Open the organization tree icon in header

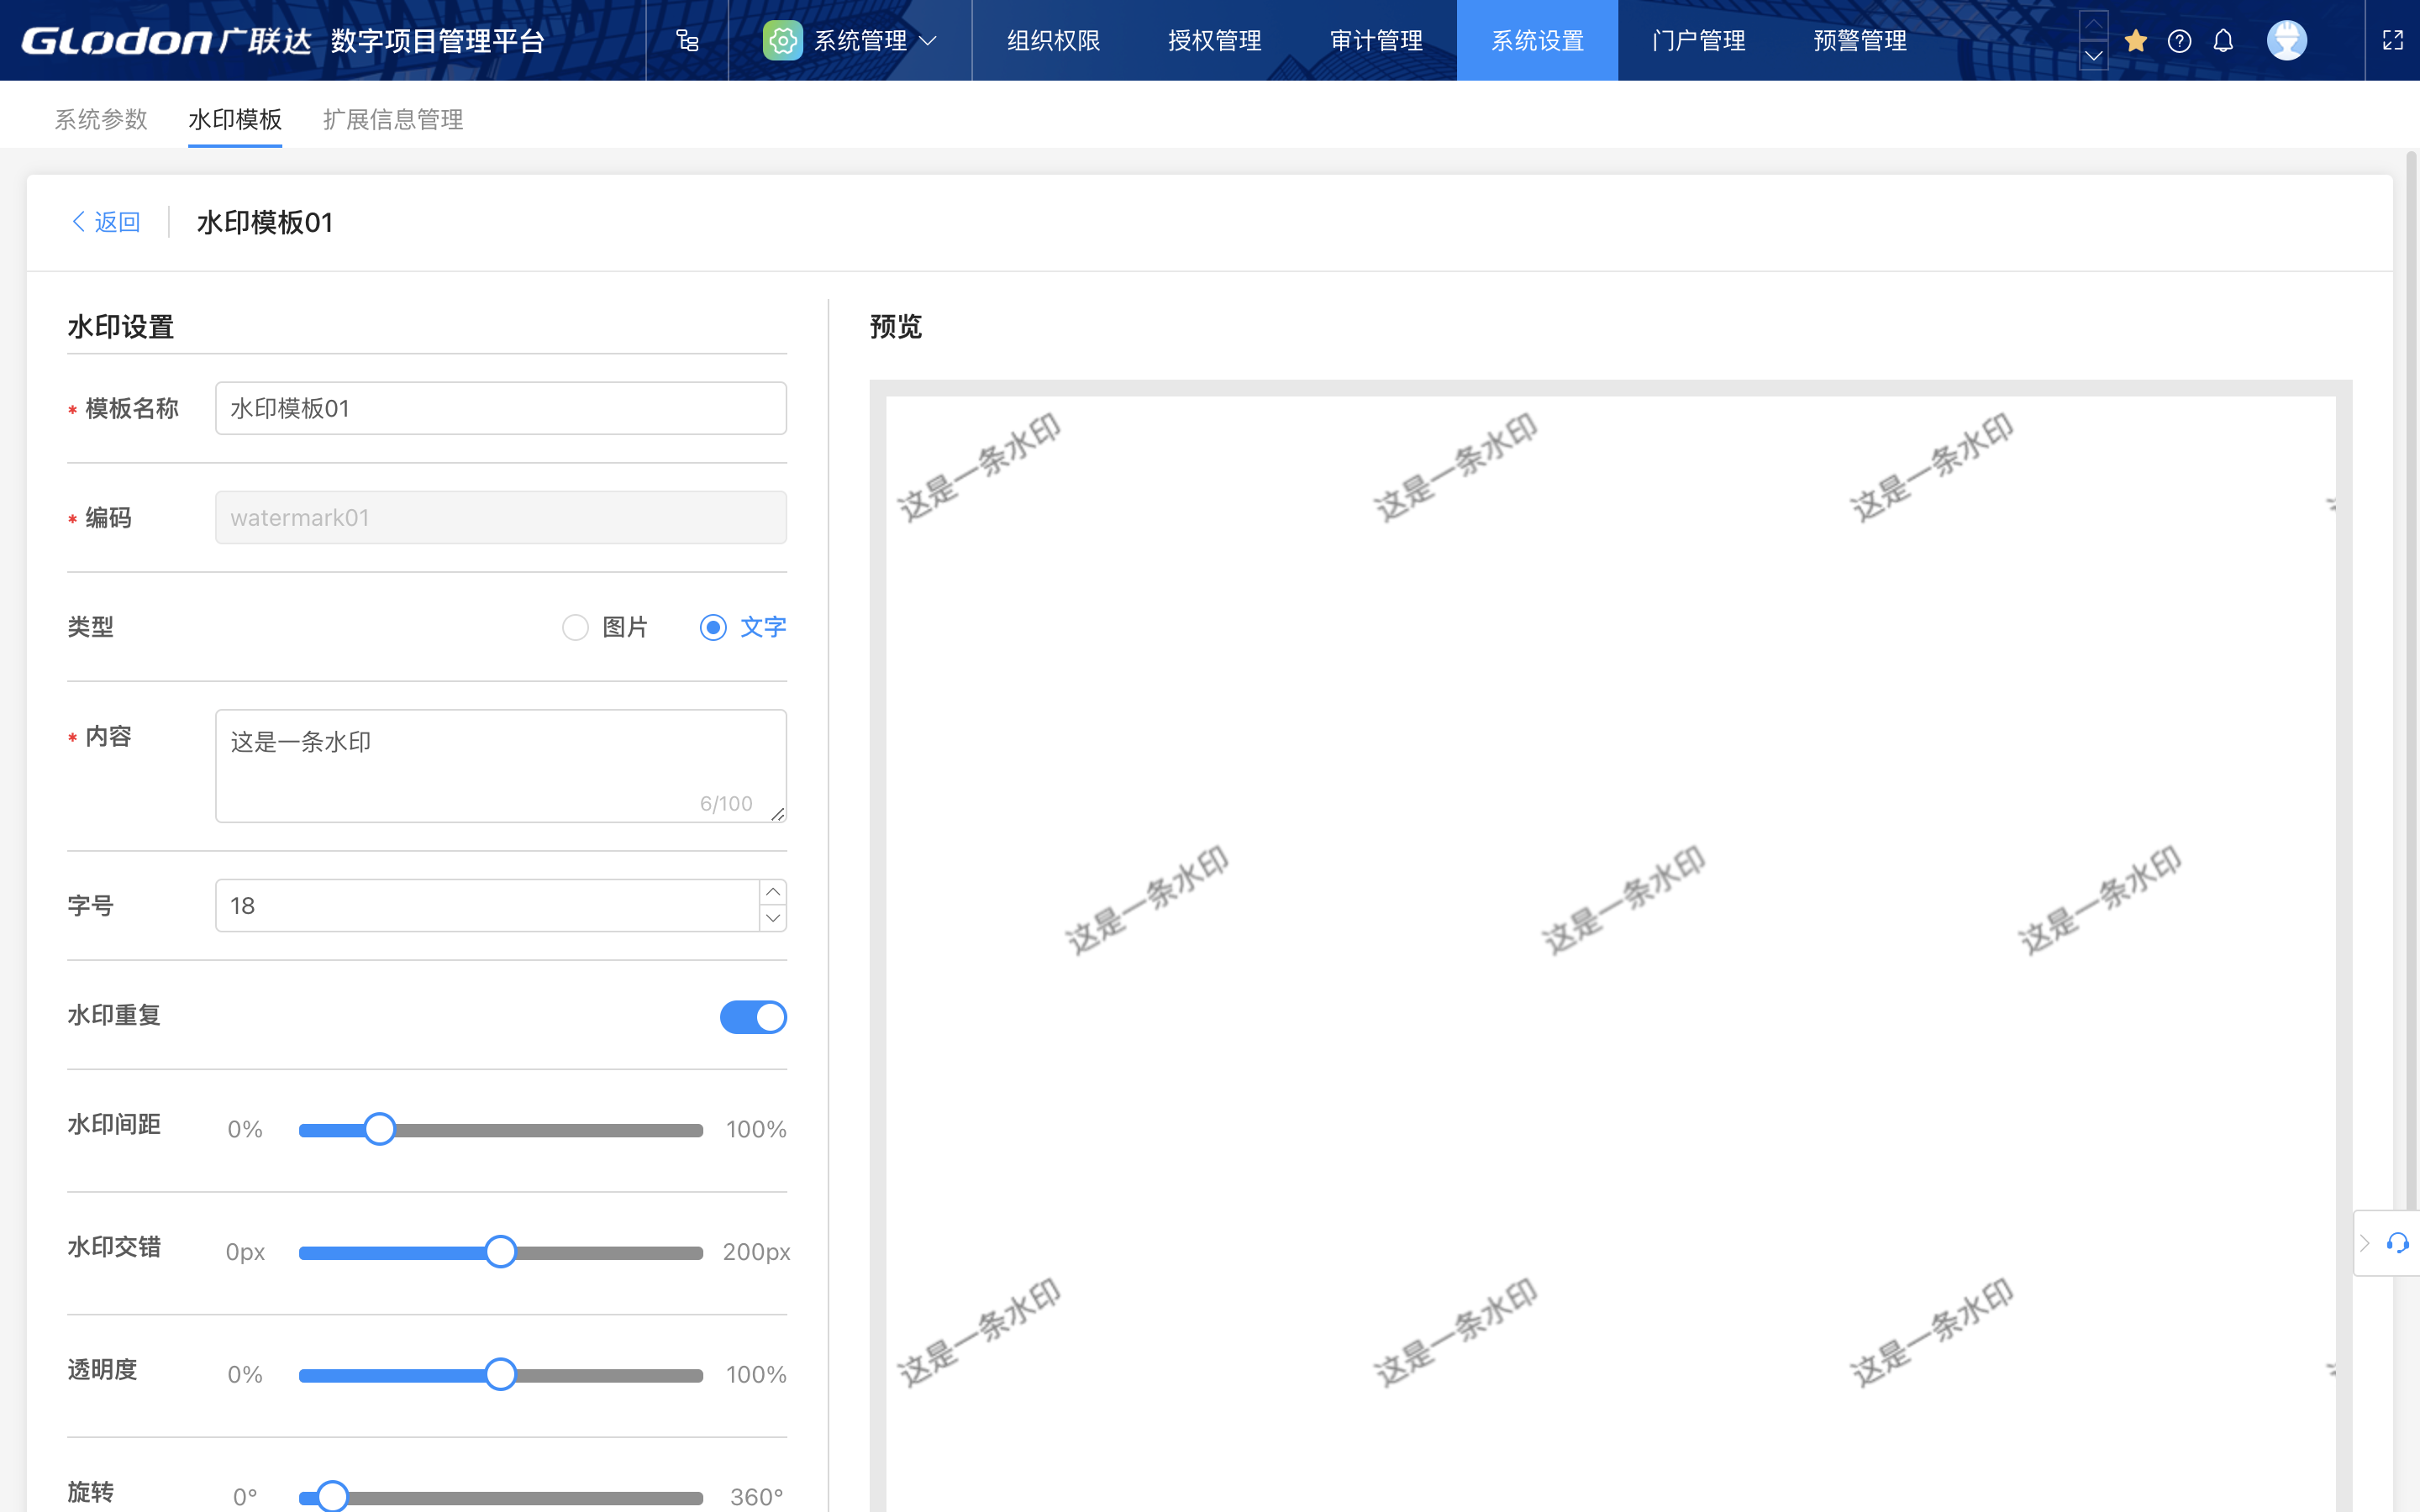point(687,40)
